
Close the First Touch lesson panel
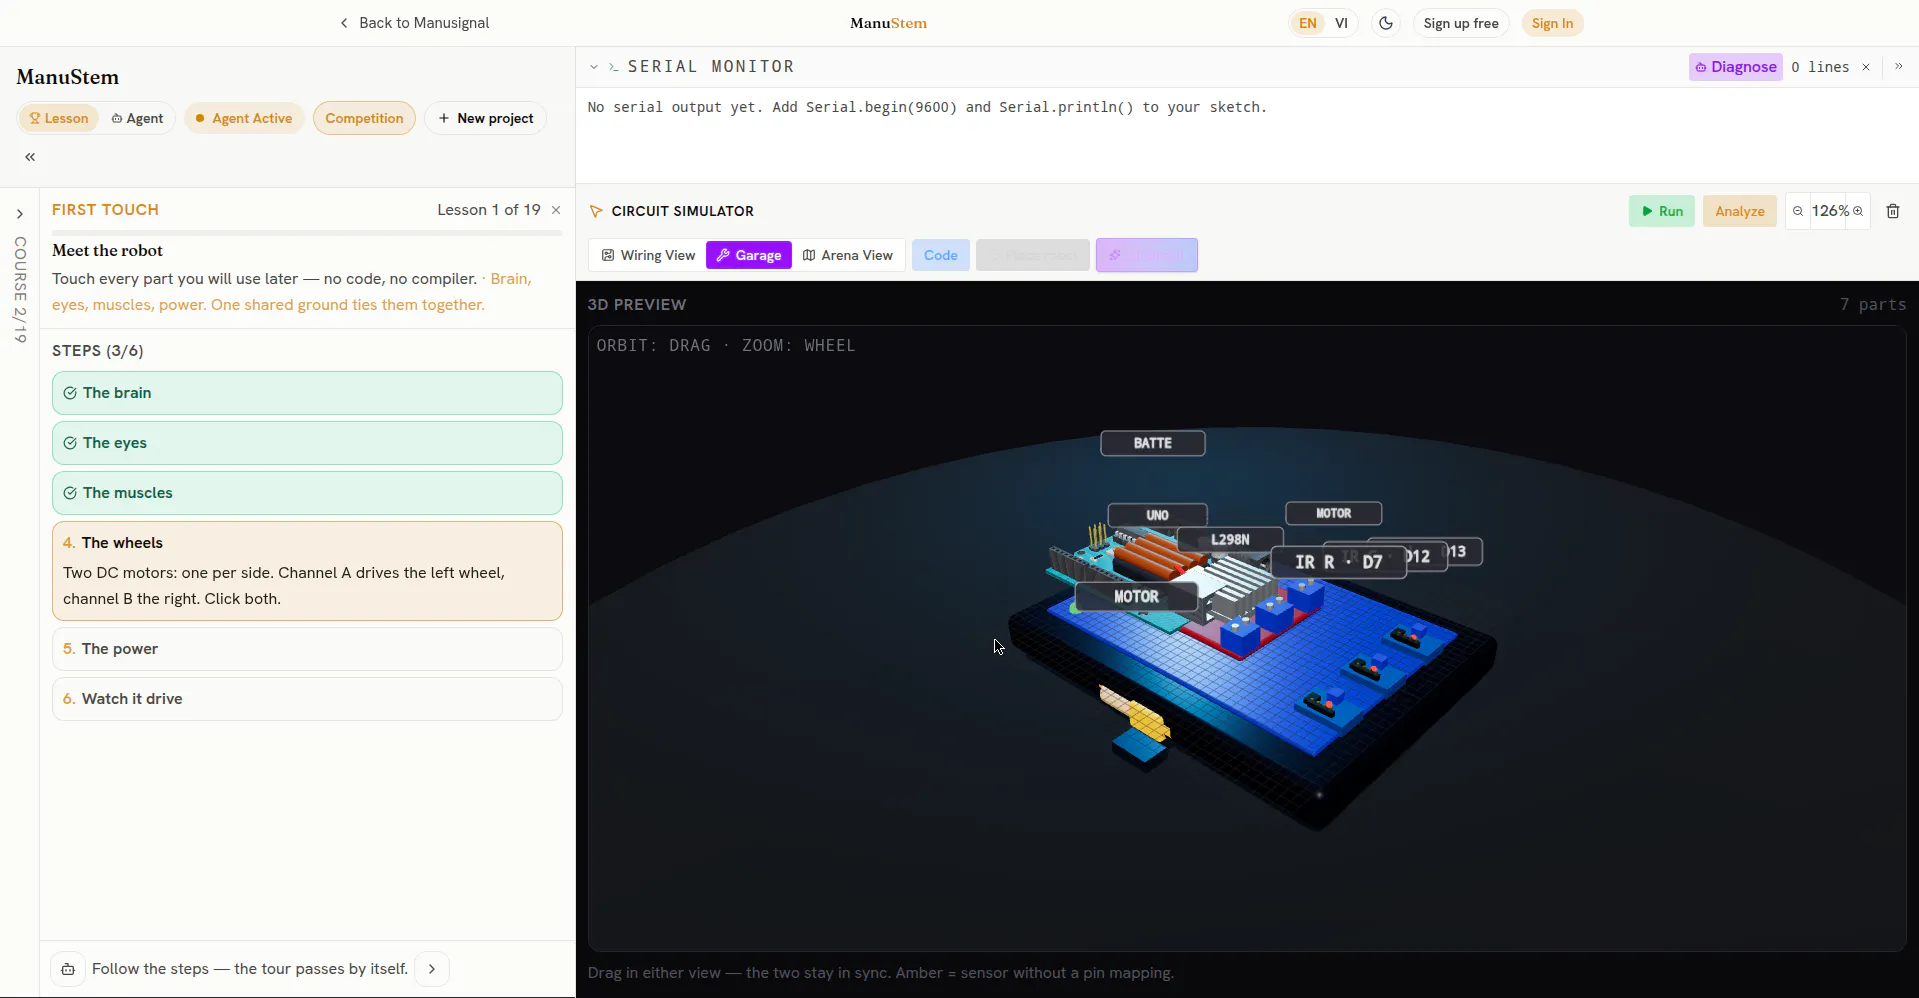(x=556, y=210)
